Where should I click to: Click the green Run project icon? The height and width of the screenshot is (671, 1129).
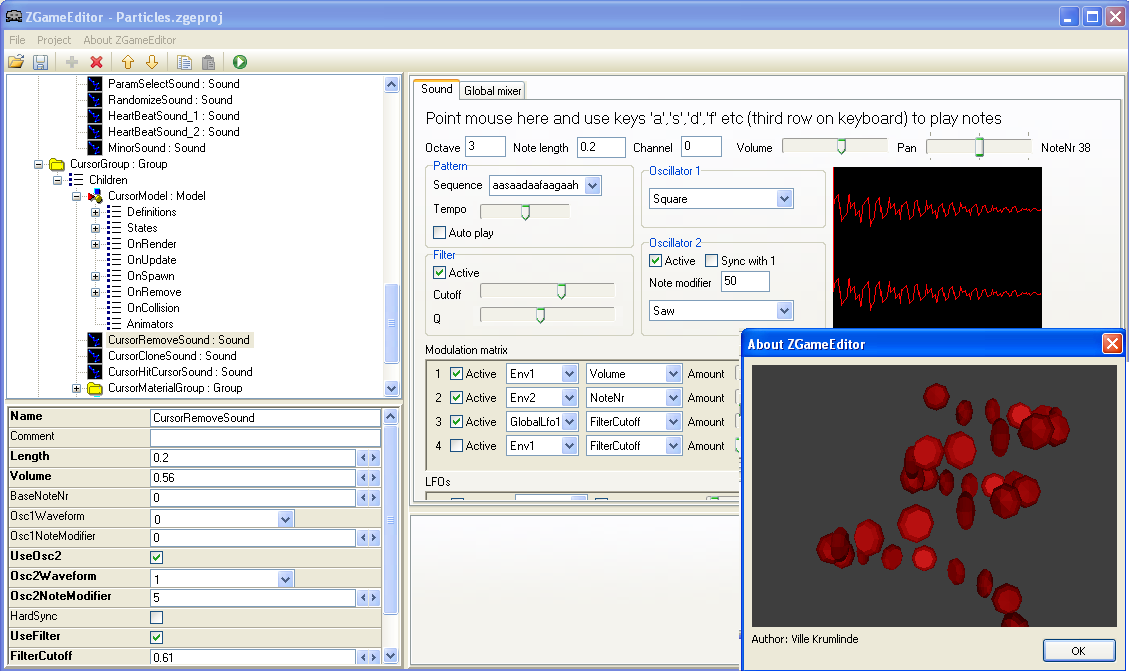click(240, 62)
